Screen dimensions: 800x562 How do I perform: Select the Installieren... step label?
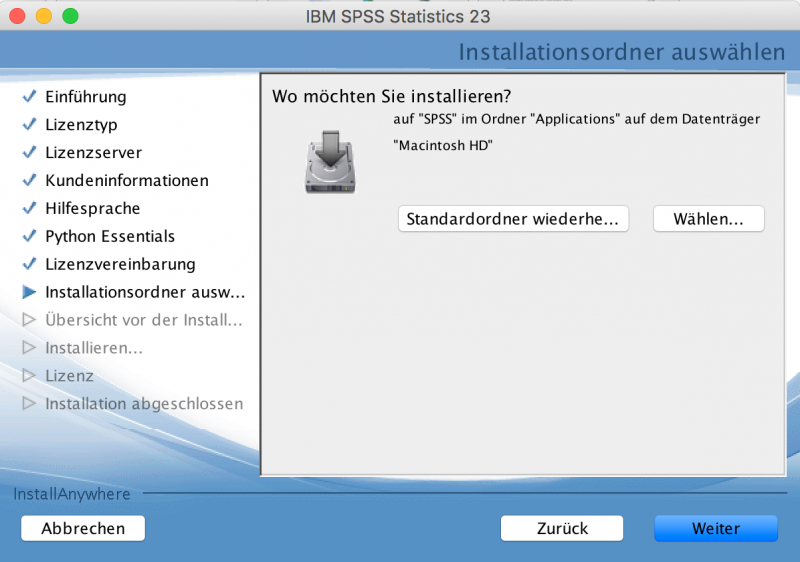pos(94,348)
